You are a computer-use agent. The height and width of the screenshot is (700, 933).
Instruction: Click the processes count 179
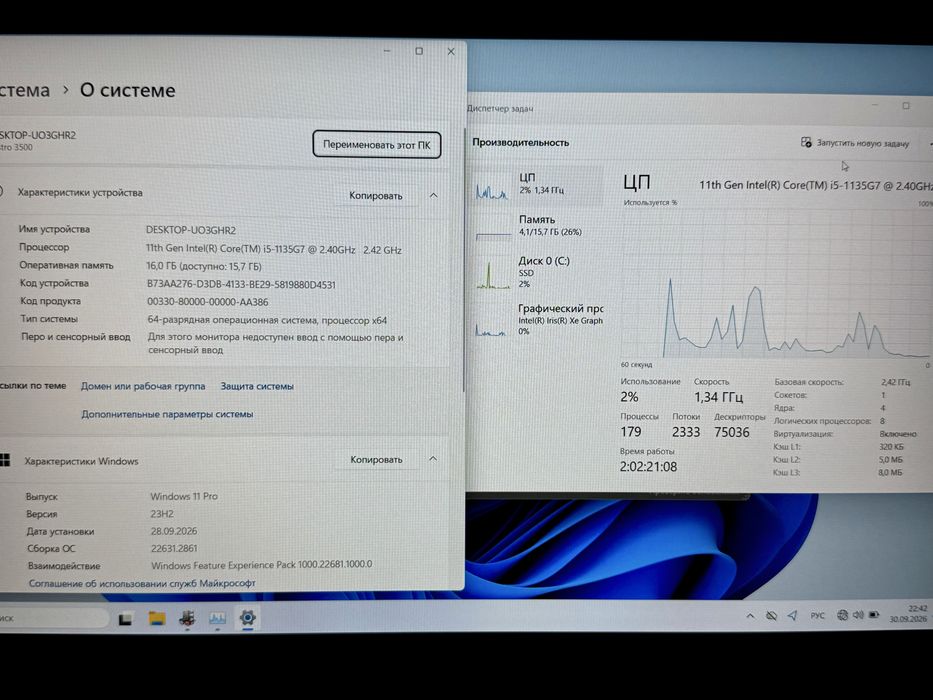pos(631,432)
